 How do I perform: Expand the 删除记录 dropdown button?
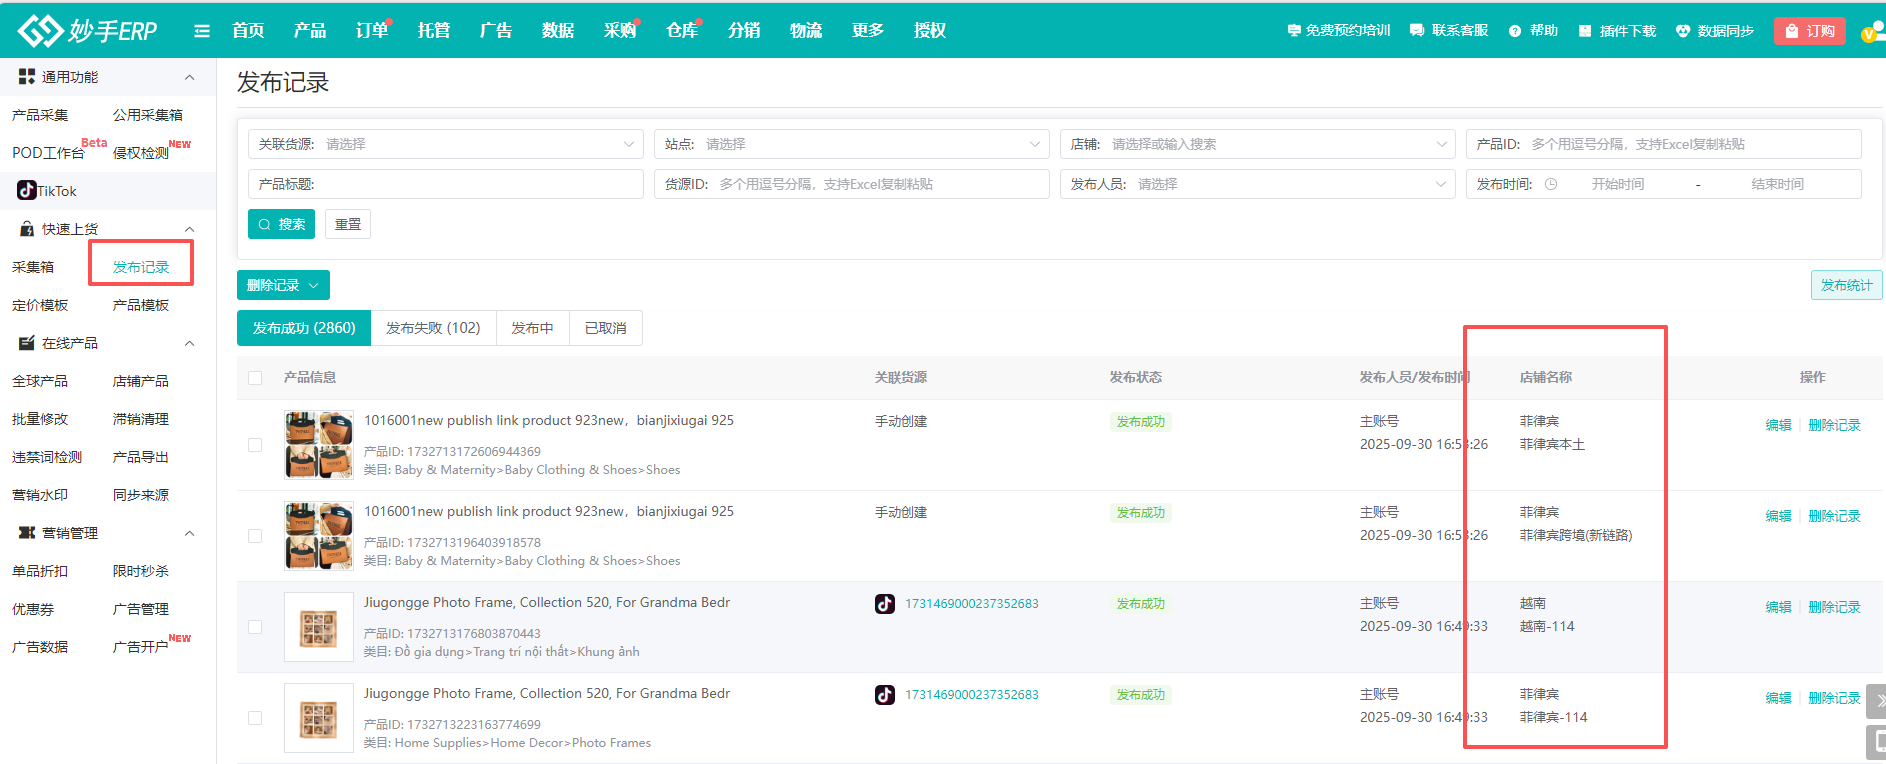pyautogui.click(x=283, y=285)
